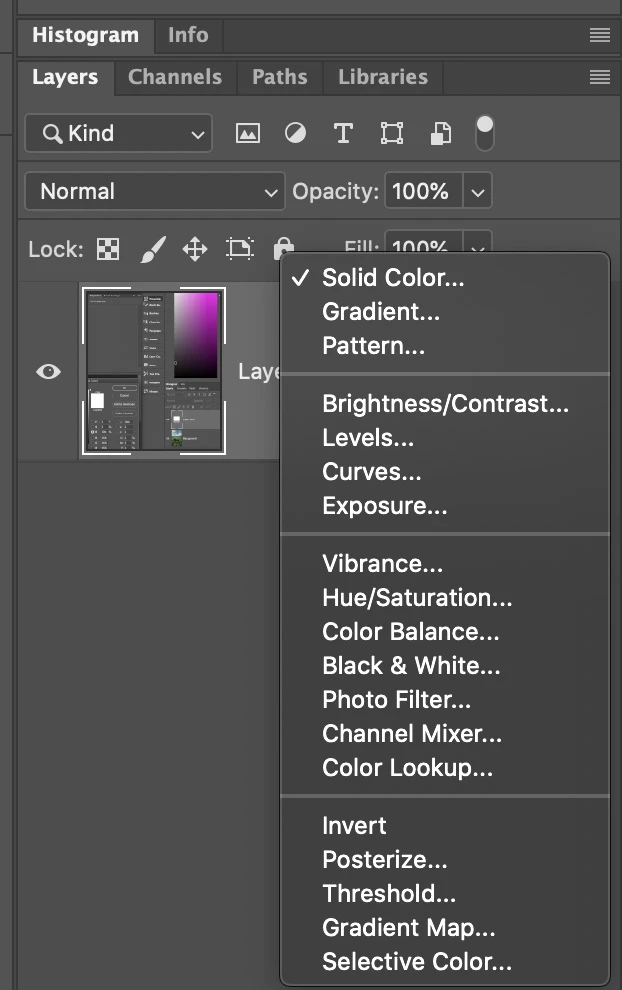Filter layers by pixel image icon
The height and width of the screenshot is (990, 622).
(248, 133)
